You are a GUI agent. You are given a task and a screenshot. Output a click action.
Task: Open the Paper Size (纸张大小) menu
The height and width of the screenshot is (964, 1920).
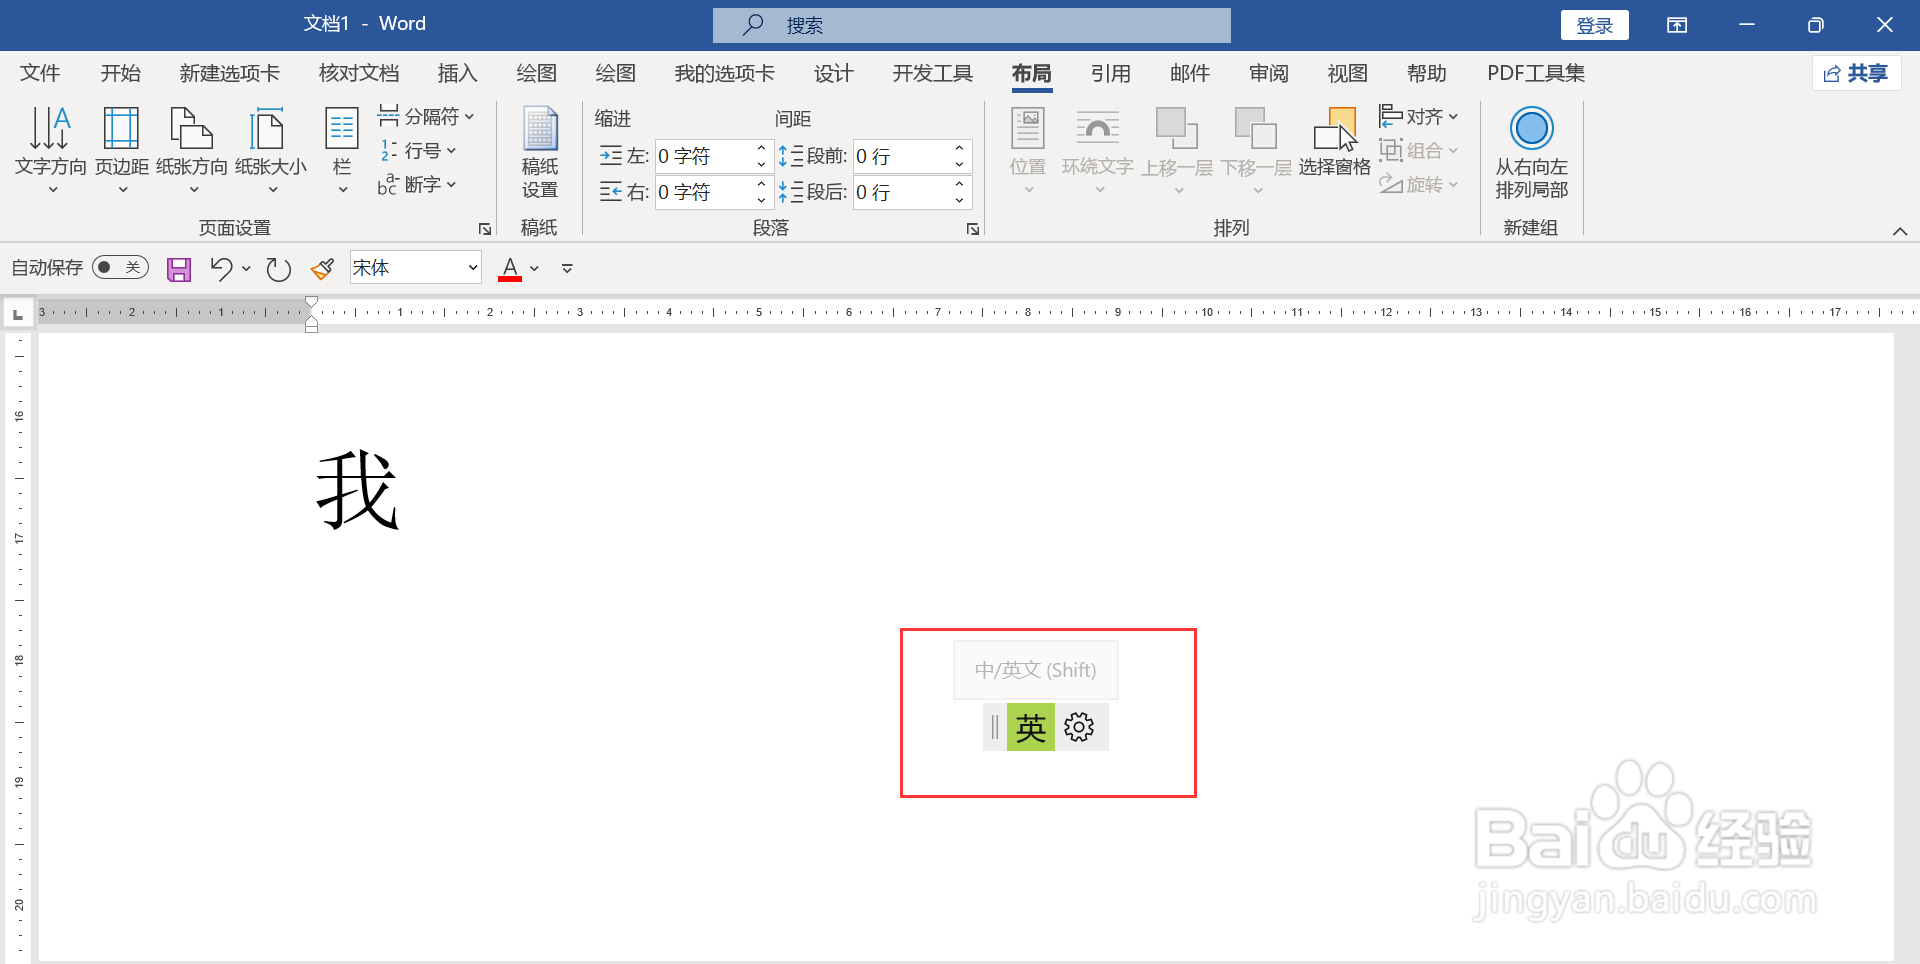pyautogui.click(x=270, y=150)
